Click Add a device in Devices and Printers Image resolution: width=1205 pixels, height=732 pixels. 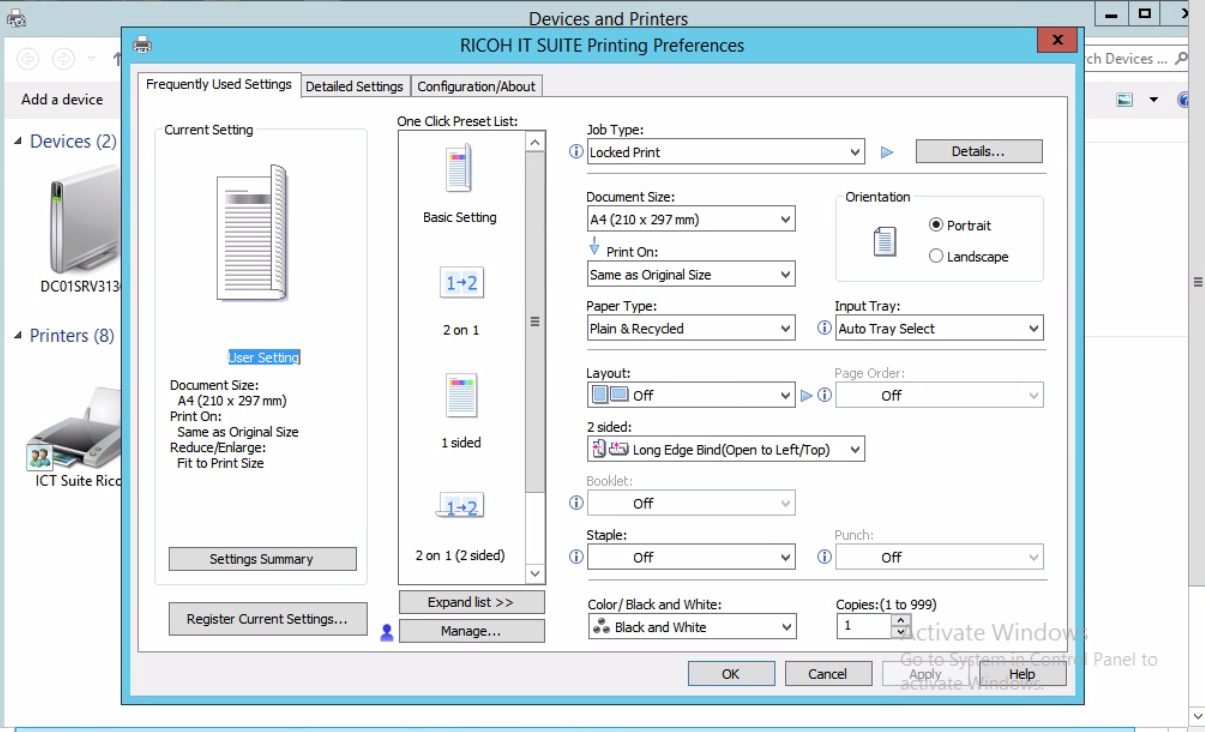(62, 99)
